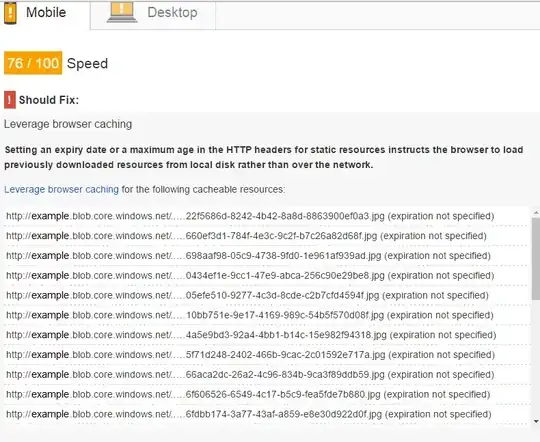The width and height of the screenshot is (540, 442).
Task: Click the Should Fix: label
Action: [x=49, y=100]
